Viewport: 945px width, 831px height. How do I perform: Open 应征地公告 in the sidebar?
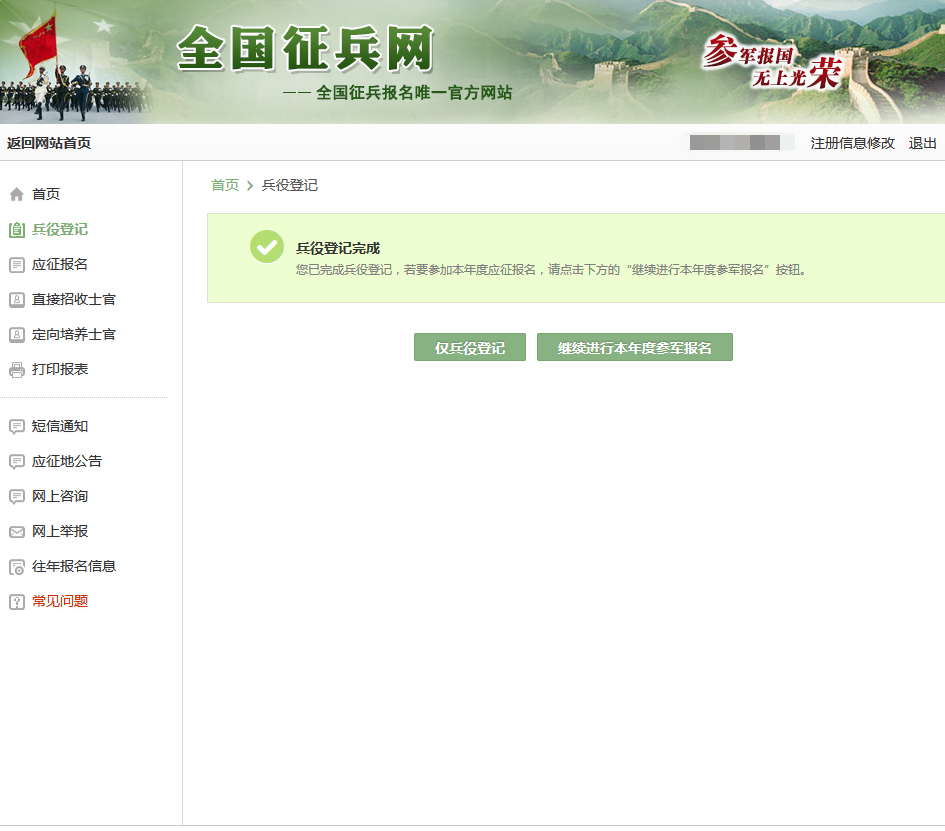click(x=67, y=461)
